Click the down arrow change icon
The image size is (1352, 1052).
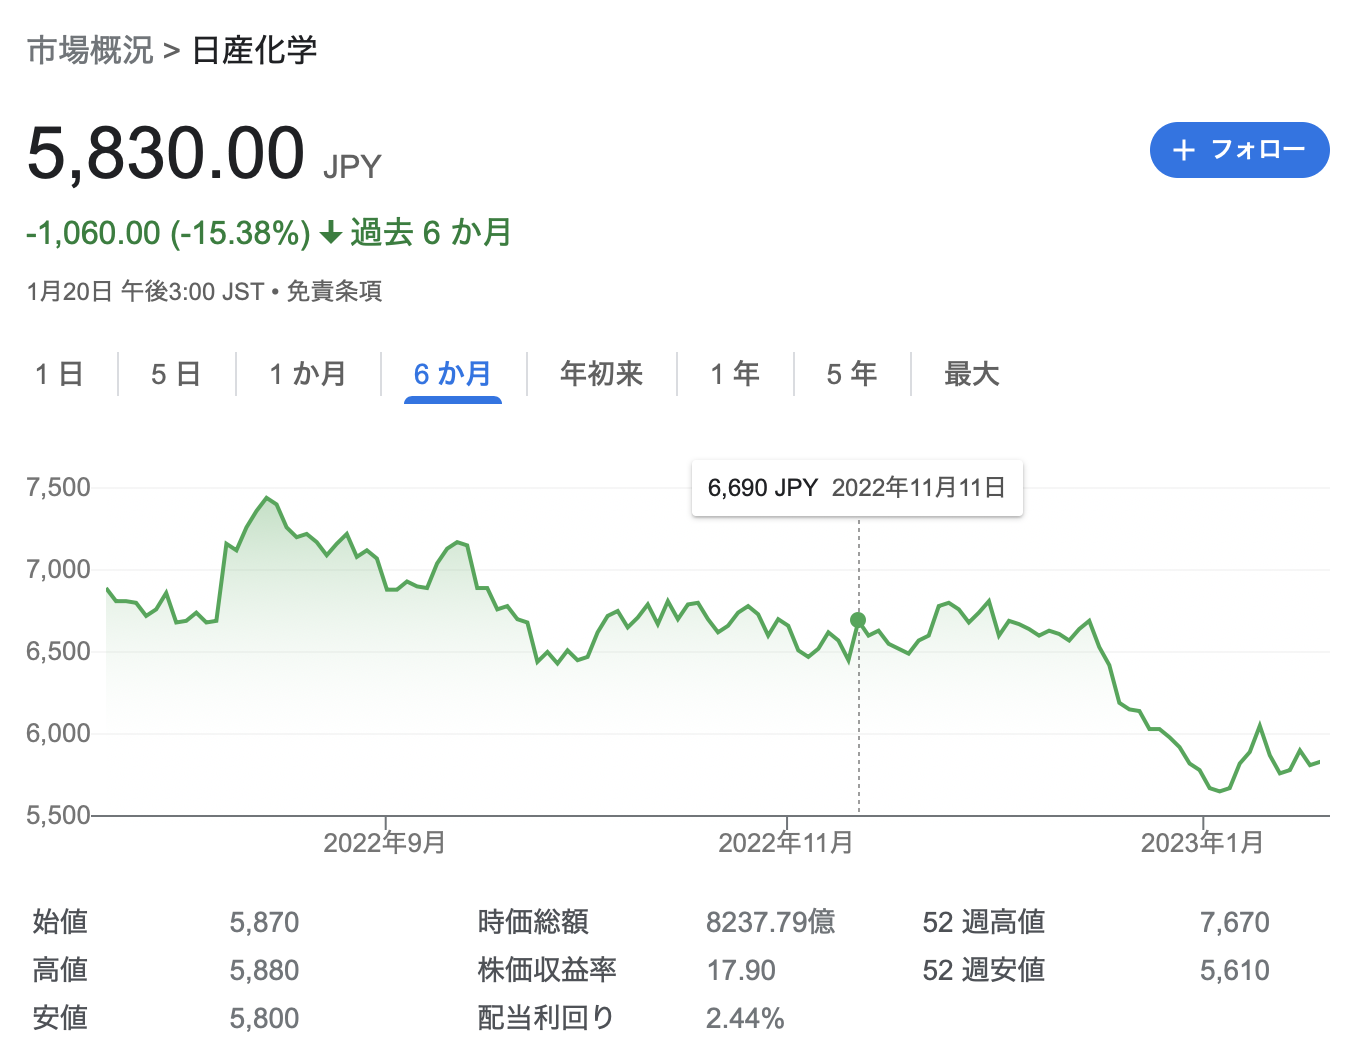331,234
